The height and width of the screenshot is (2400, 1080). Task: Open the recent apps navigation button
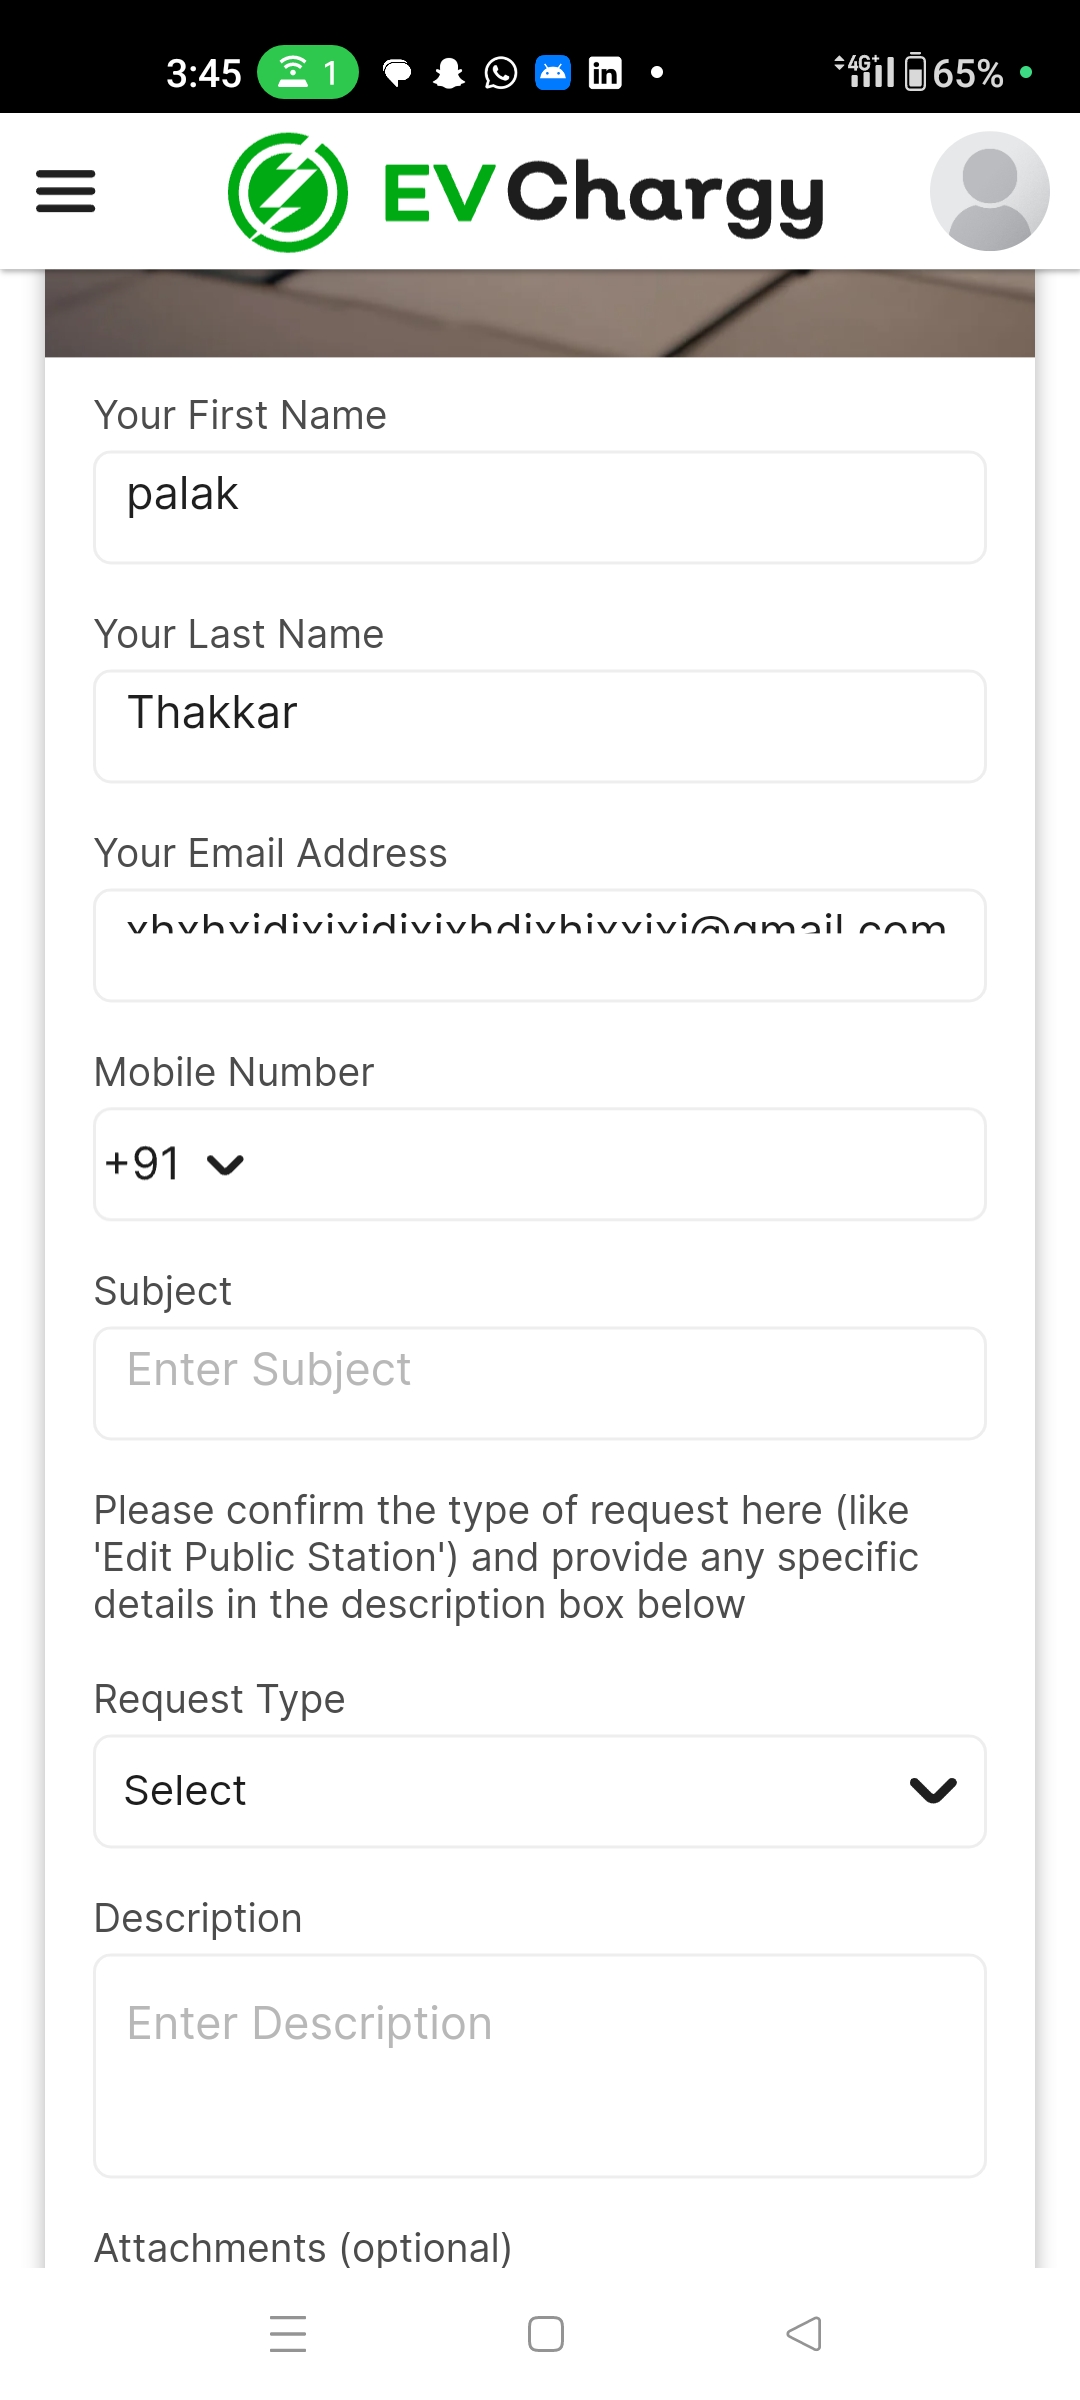point(288,2333)
